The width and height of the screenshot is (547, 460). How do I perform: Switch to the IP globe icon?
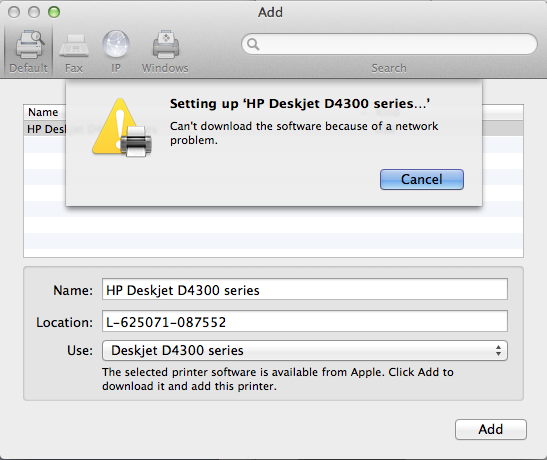[x=116, y=44]
